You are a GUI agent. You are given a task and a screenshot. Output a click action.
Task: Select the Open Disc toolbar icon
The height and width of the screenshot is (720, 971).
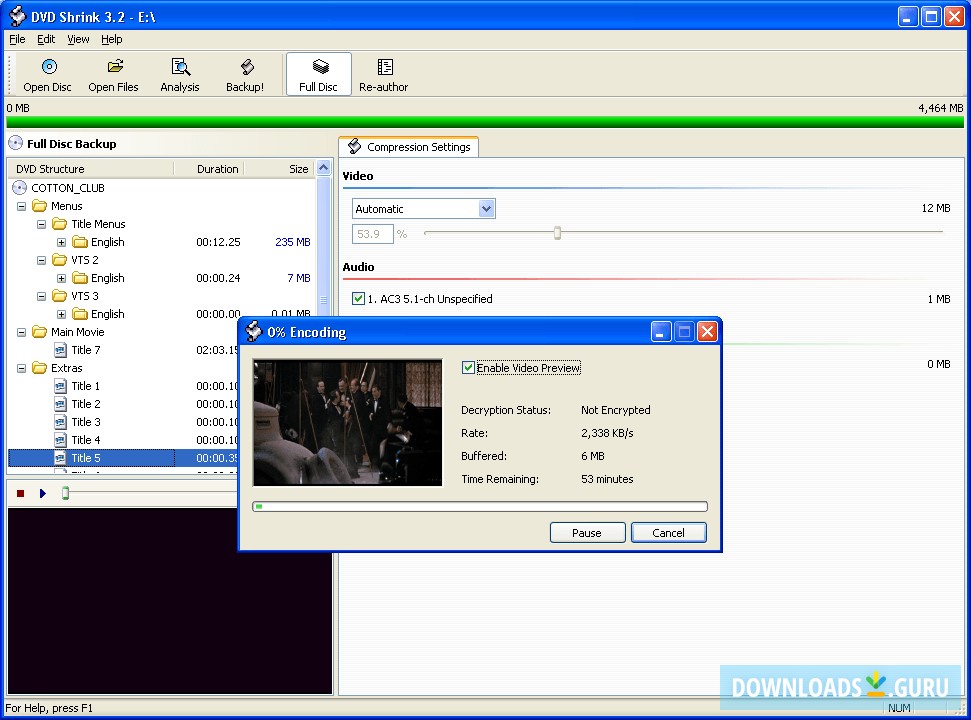tap(47, 70)
